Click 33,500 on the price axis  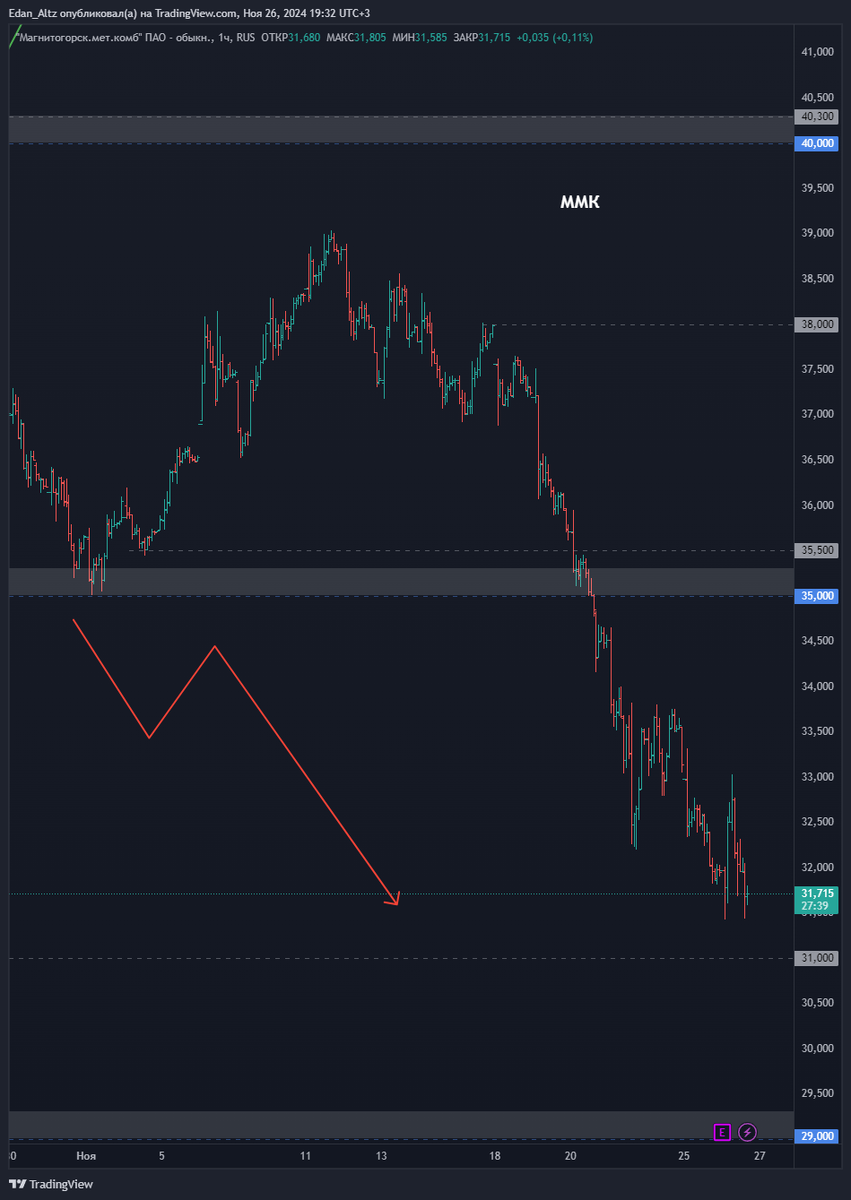818,731
